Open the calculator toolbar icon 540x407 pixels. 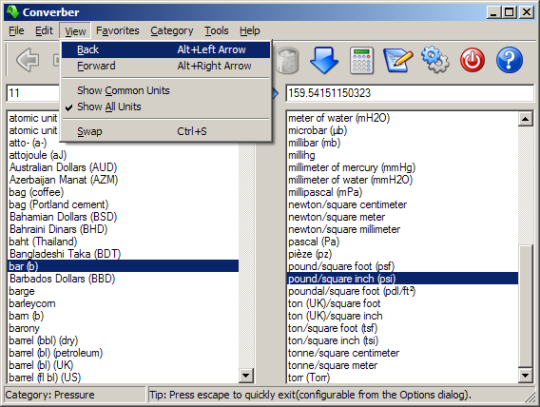point(362,61)
